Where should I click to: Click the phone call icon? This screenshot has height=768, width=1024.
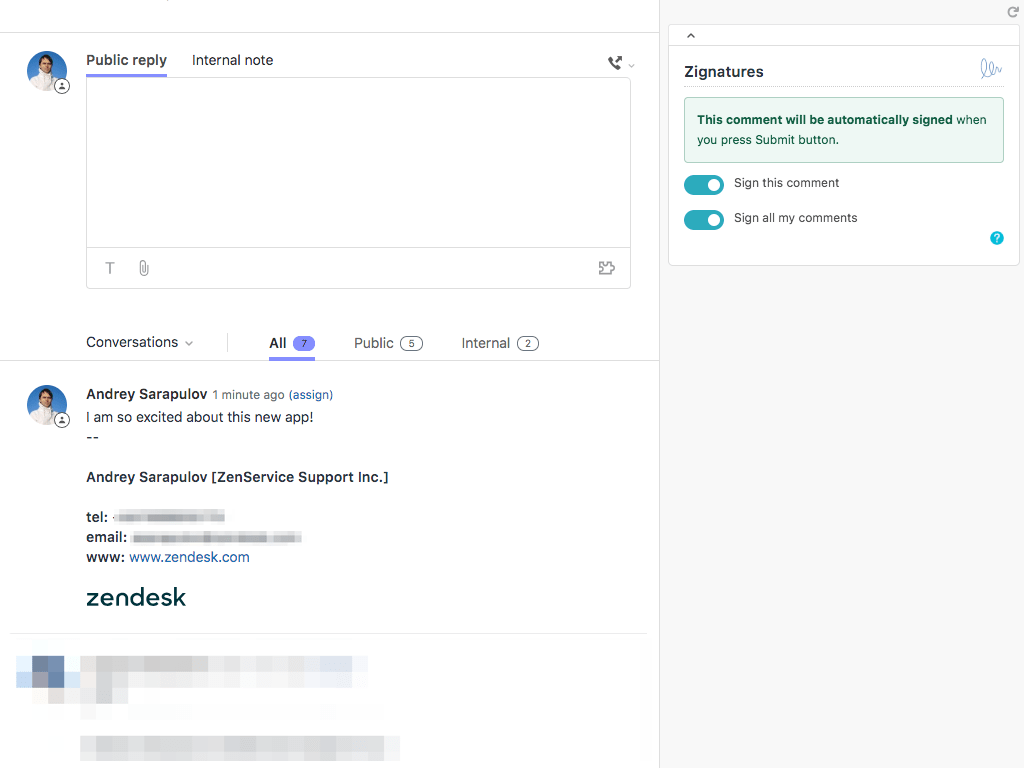615,63
